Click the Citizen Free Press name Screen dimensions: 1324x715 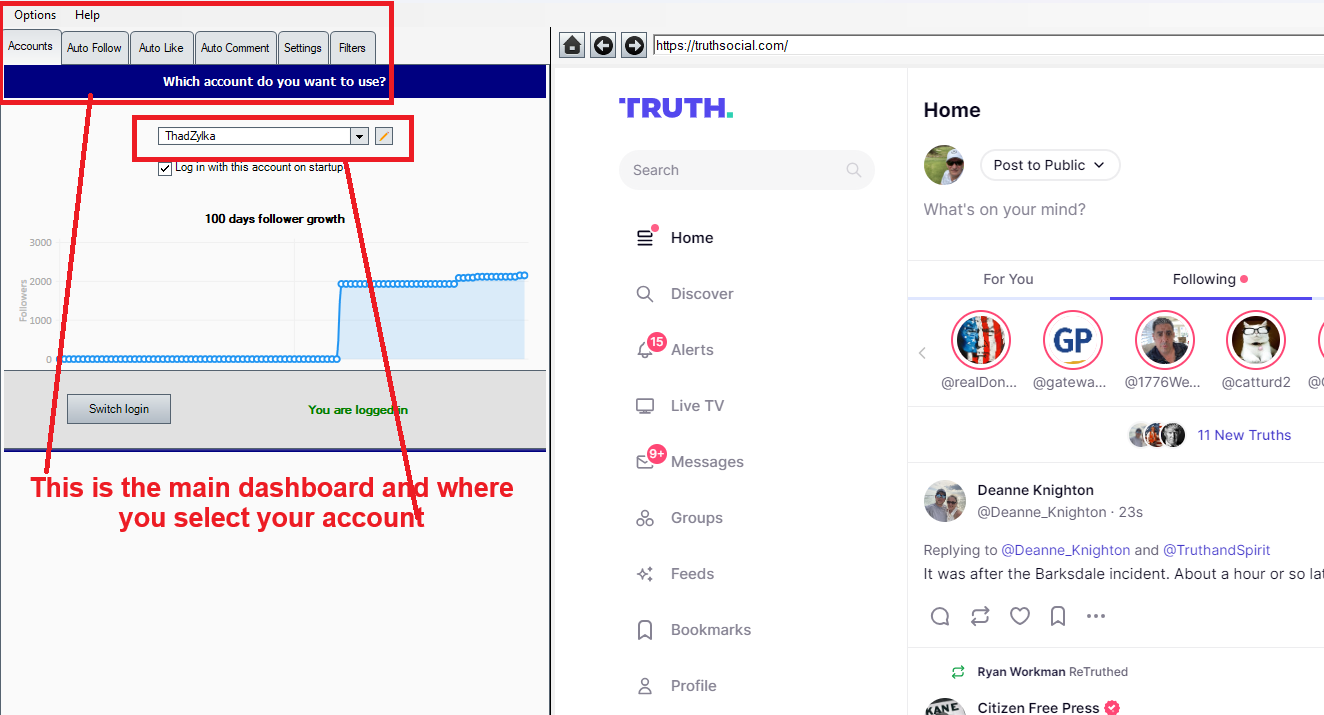pos(1038,708)
